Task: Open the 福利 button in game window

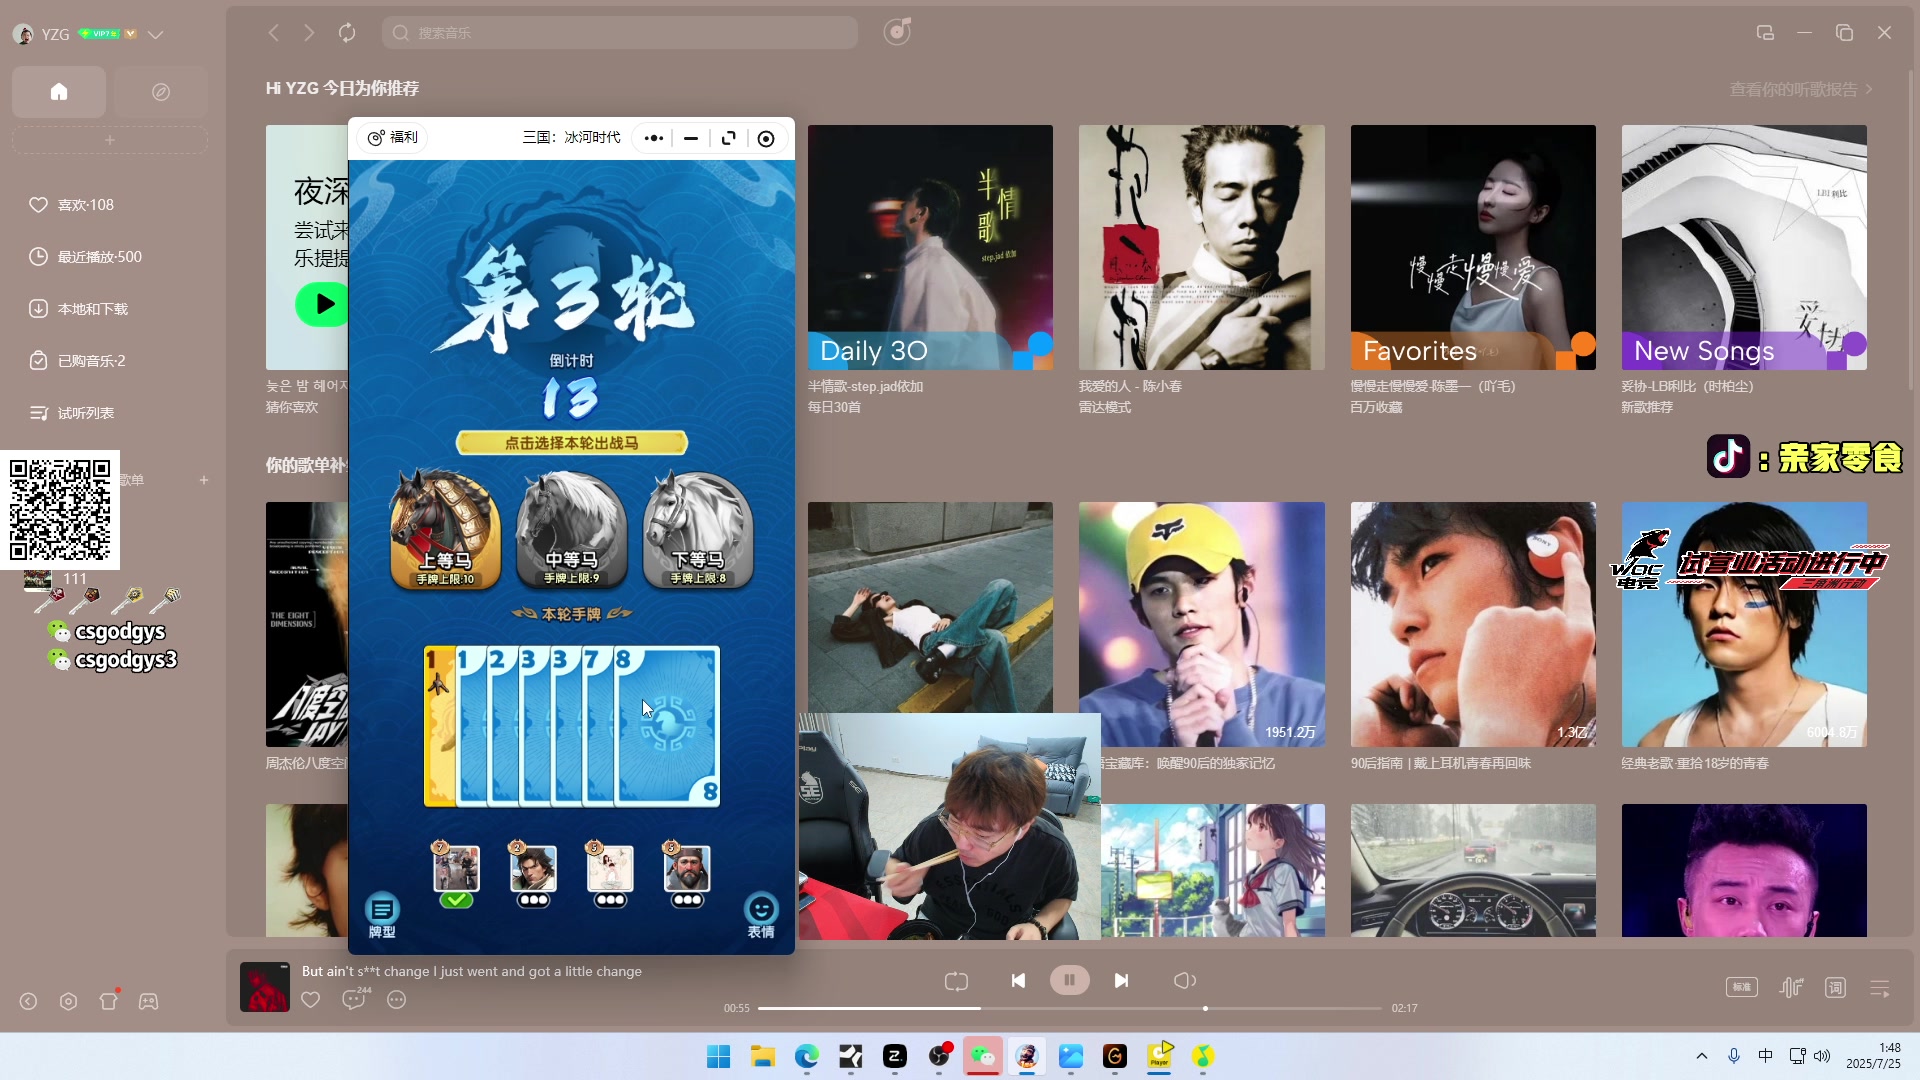Action: (x=393, y=138)
